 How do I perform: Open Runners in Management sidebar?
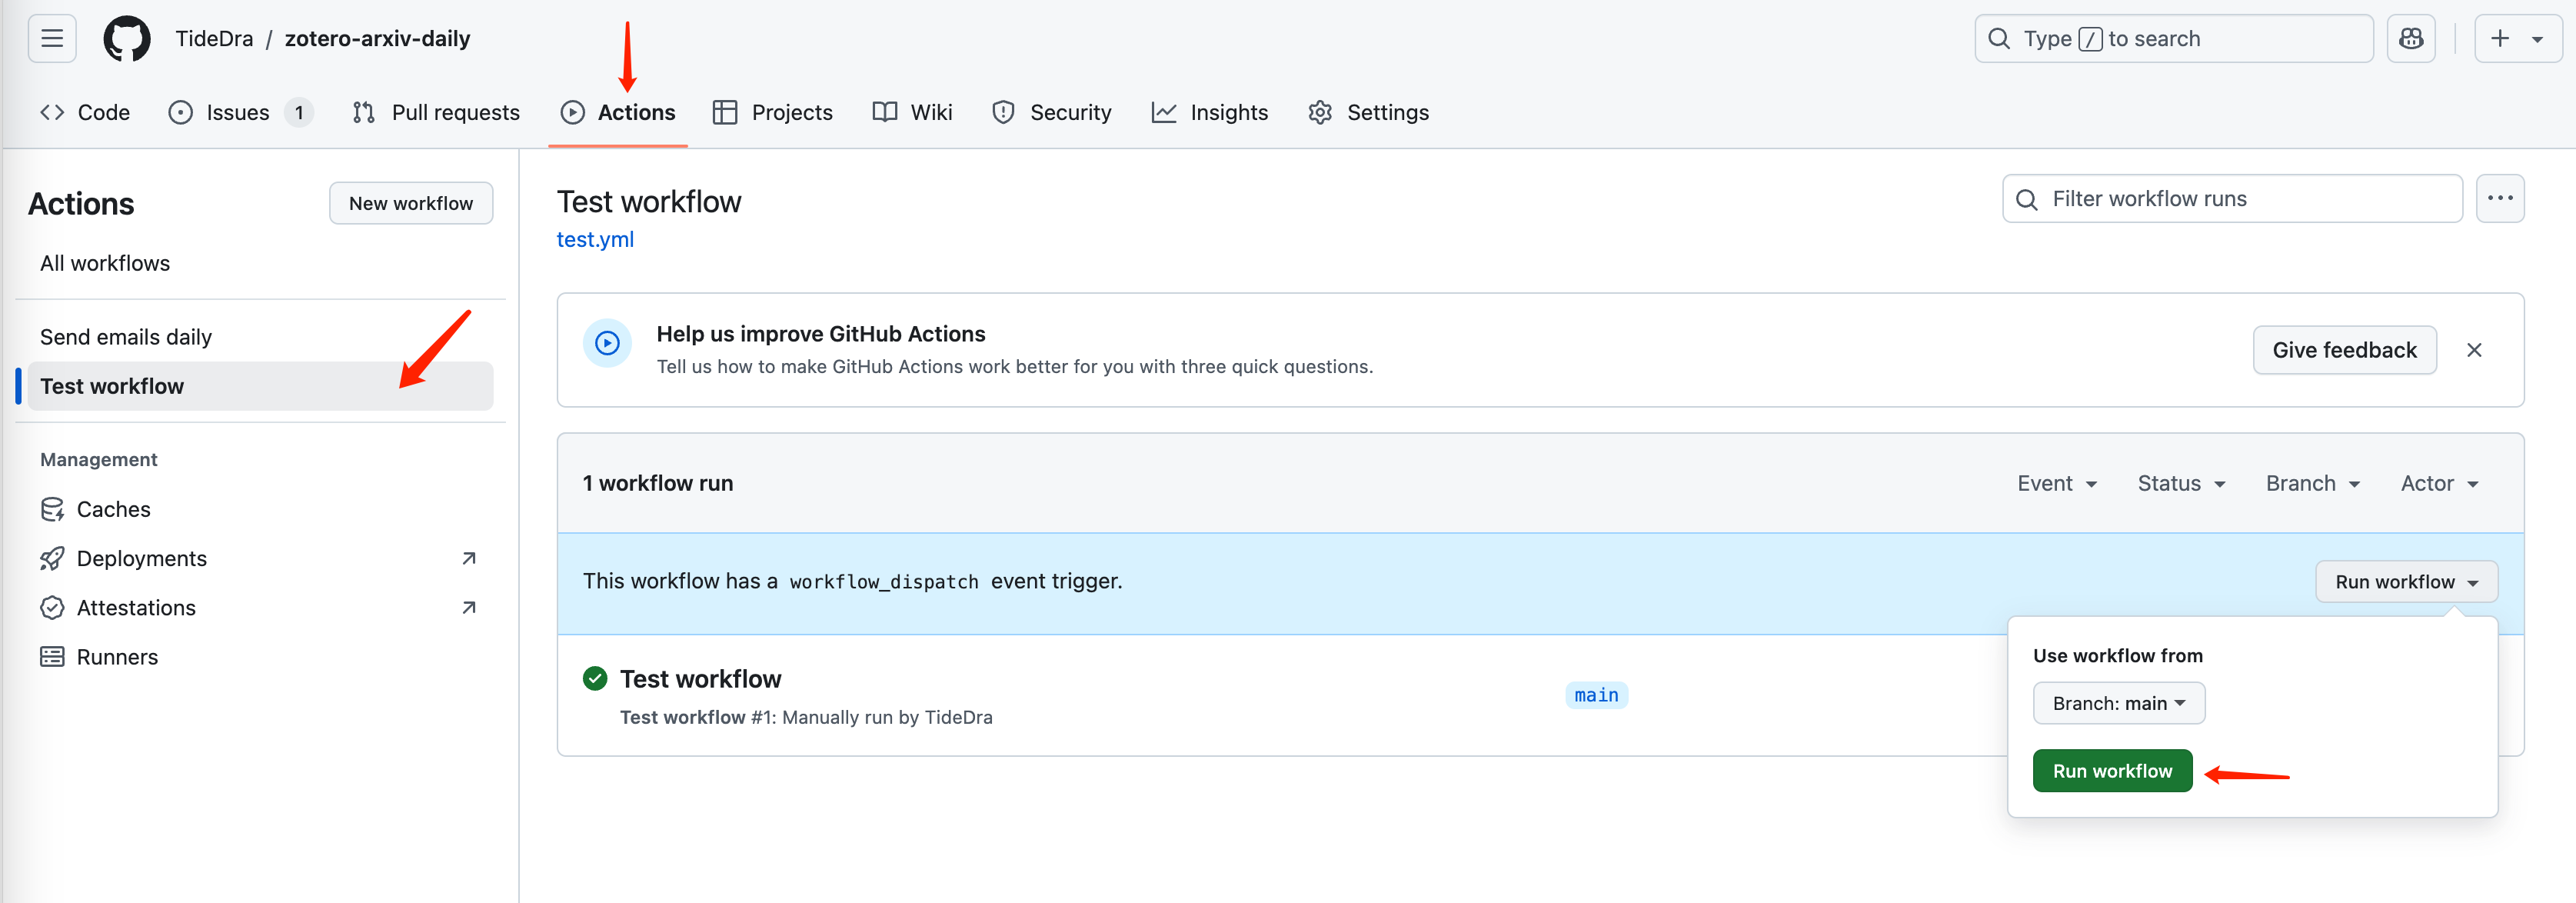click(x=117, y=656)
